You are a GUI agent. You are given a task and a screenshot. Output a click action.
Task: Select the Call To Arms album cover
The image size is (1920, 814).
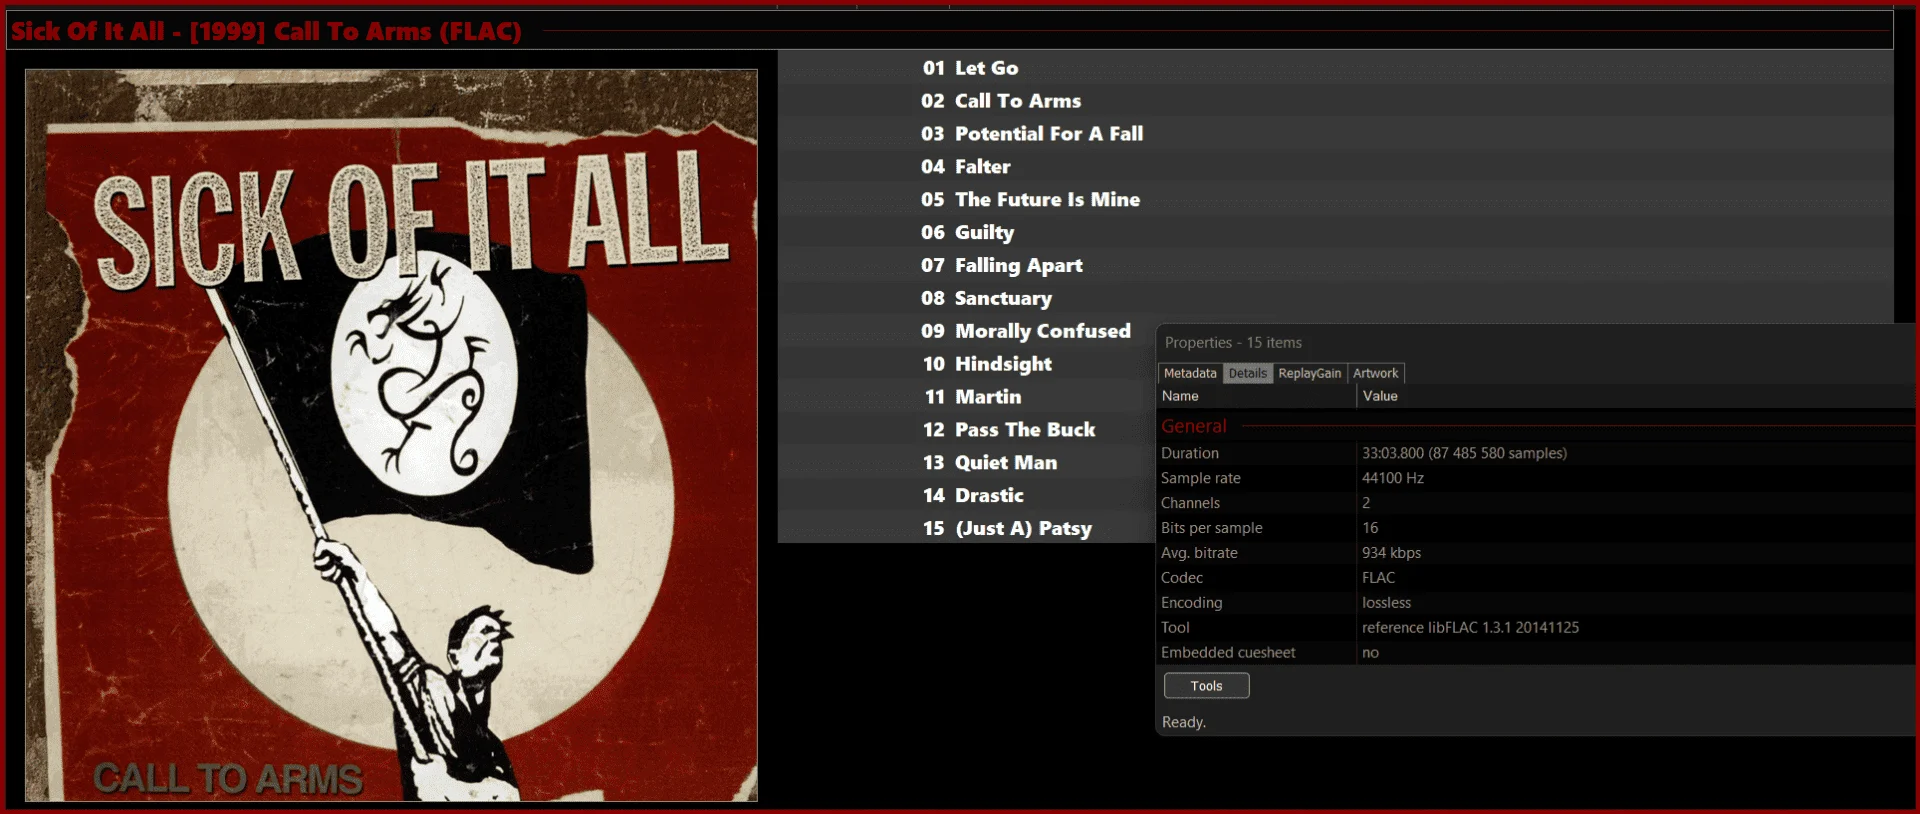[391, 435]
